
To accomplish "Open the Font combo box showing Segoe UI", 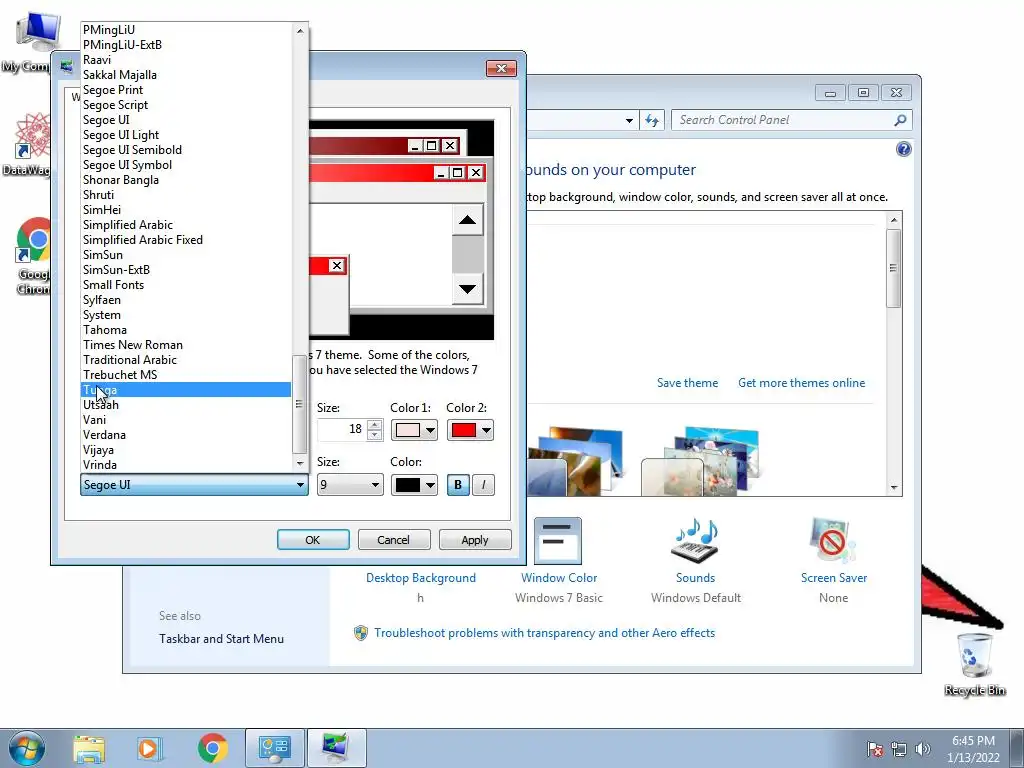I will [194, 485].
